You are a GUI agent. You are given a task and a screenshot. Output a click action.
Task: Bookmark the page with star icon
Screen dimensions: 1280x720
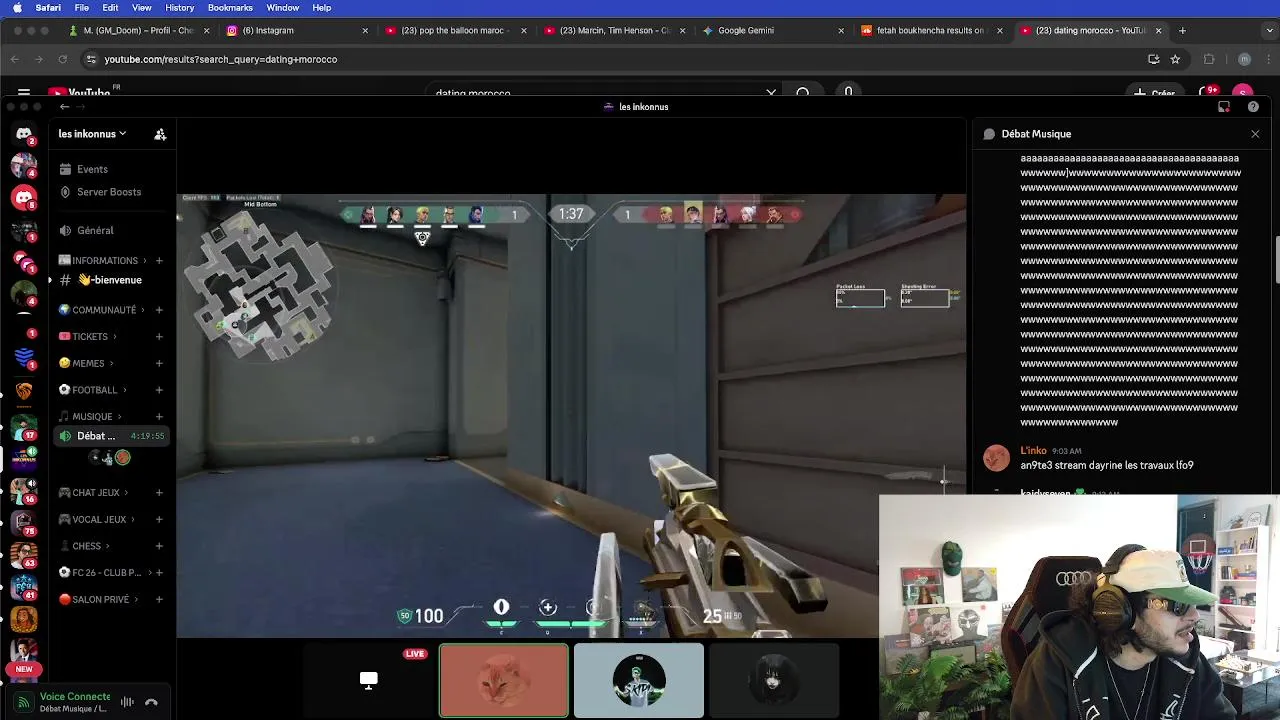point(1175,59)
